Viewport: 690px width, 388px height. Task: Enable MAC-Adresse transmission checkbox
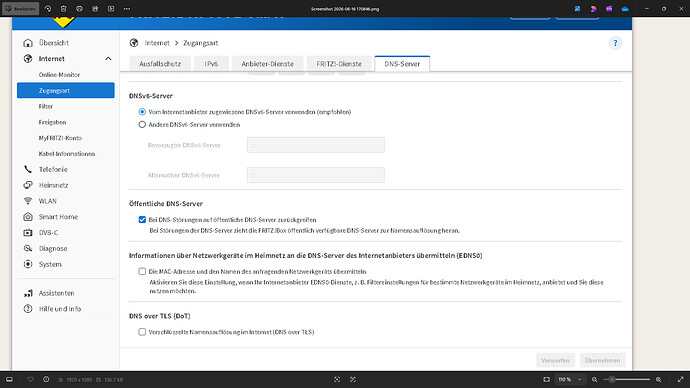point(142,271)
